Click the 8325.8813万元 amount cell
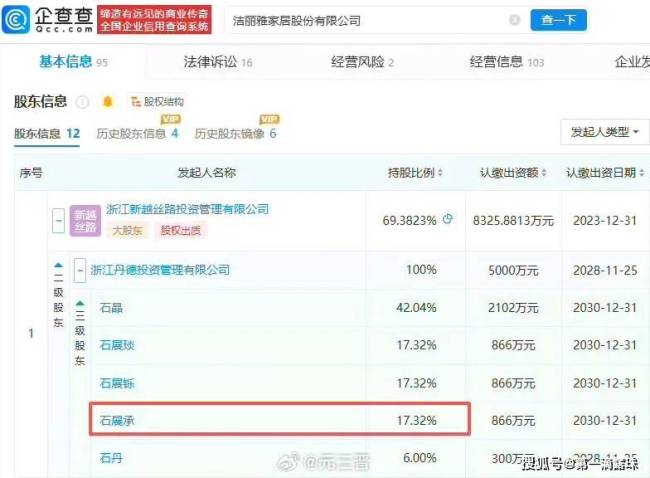The height and width of the screenshot is (478, 650). pyautogui.click(x=513, y=221)
